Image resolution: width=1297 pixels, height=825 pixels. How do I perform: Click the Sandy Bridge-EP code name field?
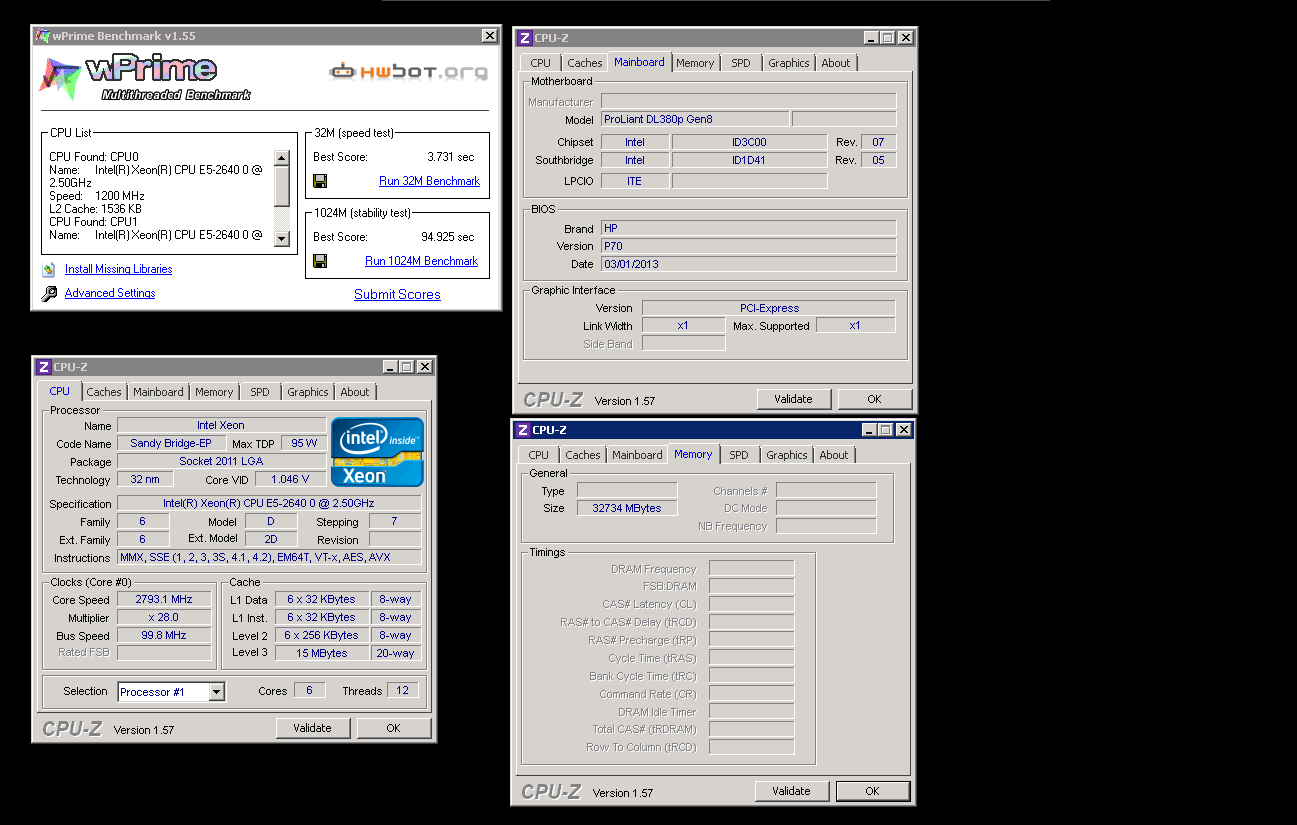click(x=170, y=443)
